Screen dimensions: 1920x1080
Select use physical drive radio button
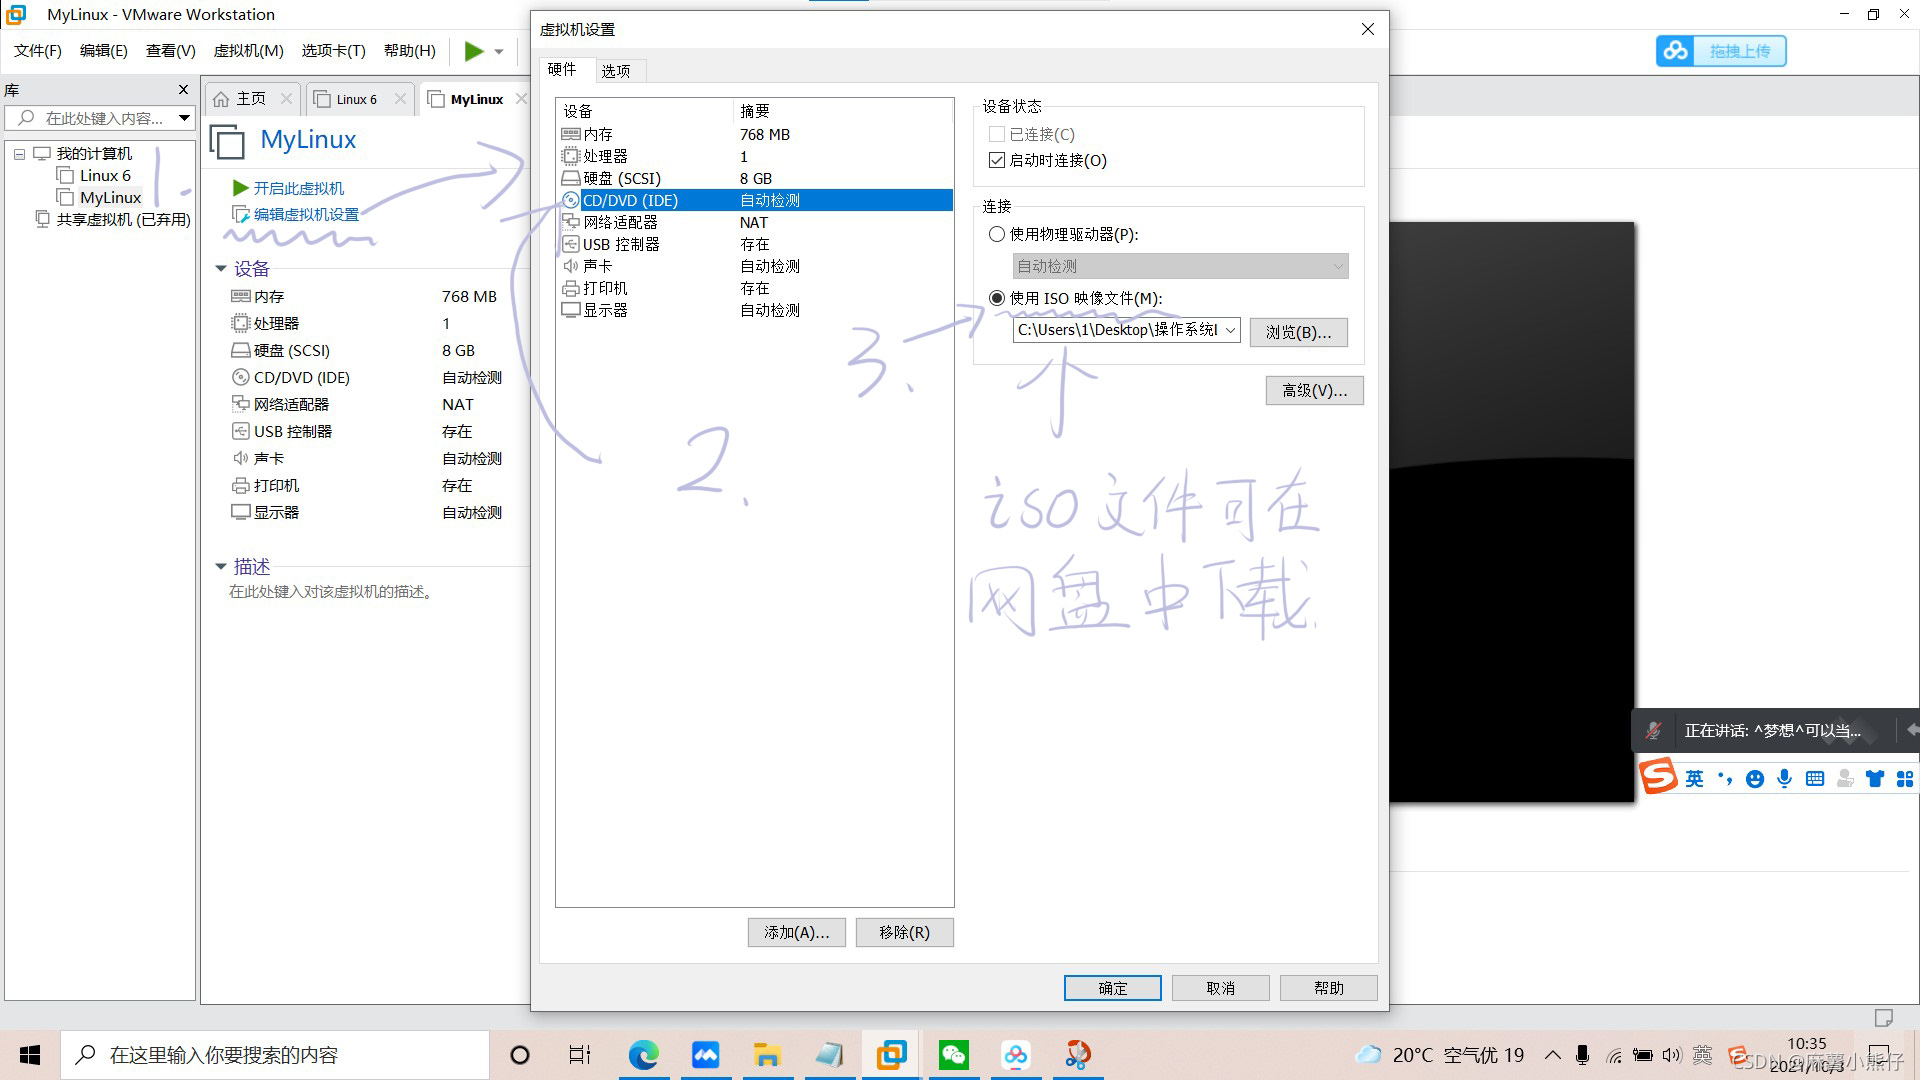[997, 234]
